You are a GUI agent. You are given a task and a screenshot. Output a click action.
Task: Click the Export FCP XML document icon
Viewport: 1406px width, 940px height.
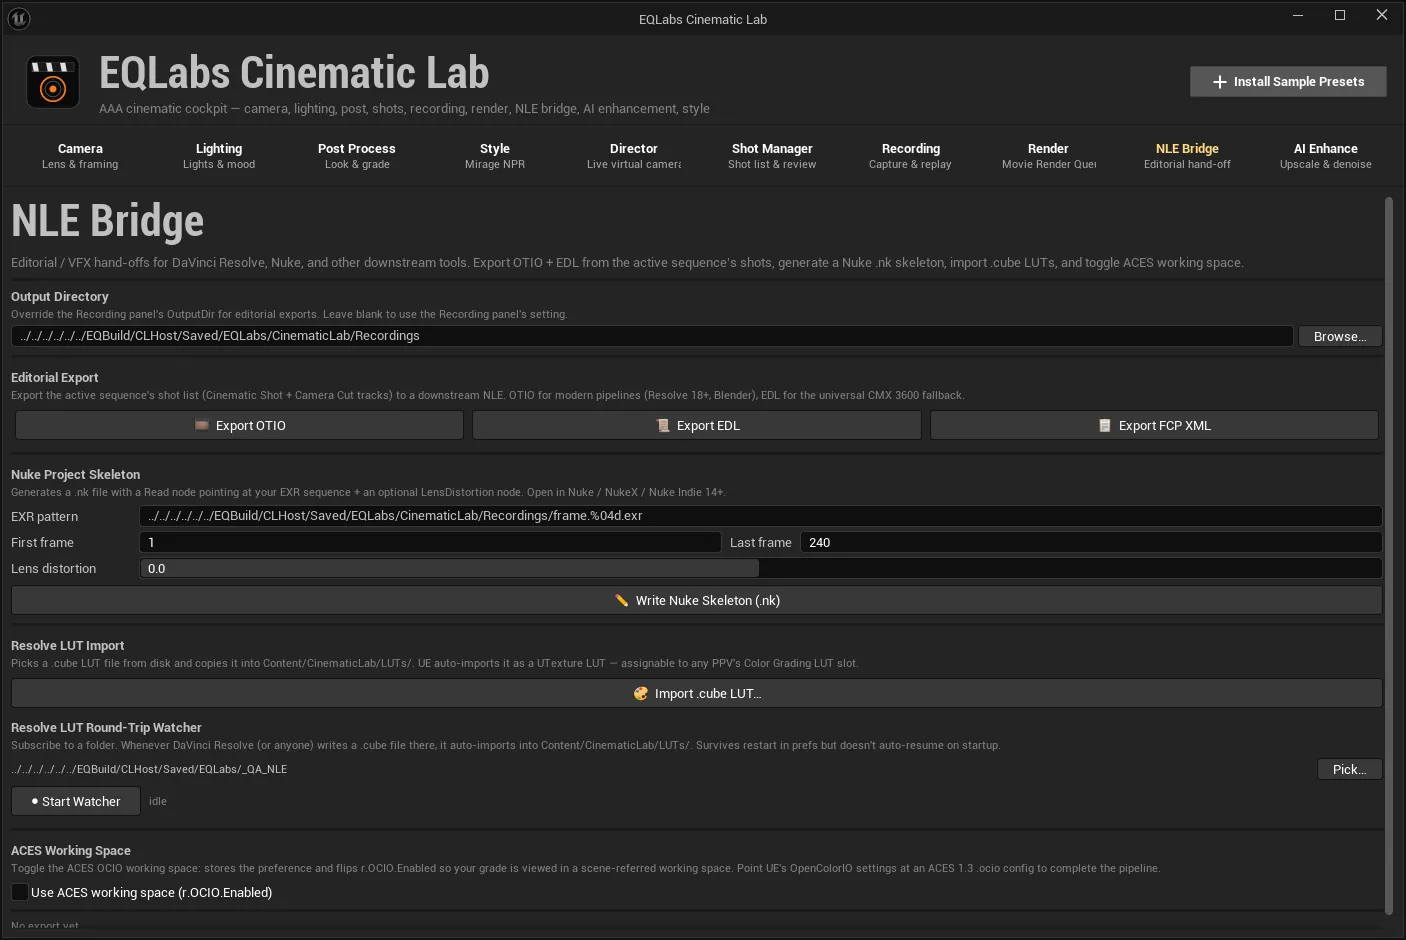1105,425
